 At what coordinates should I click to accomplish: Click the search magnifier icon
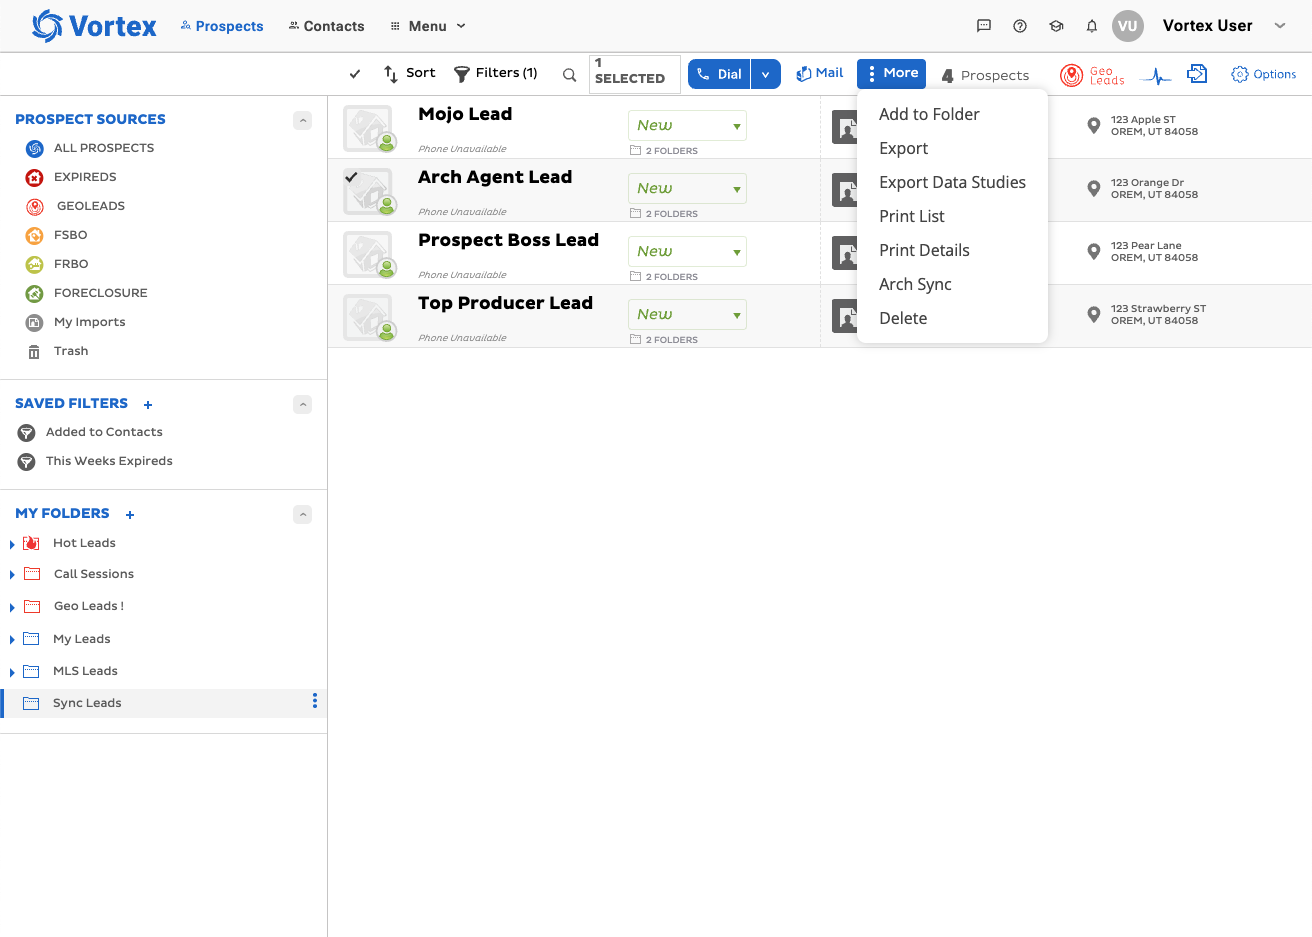pyautogui.click(x=569, y=74)
